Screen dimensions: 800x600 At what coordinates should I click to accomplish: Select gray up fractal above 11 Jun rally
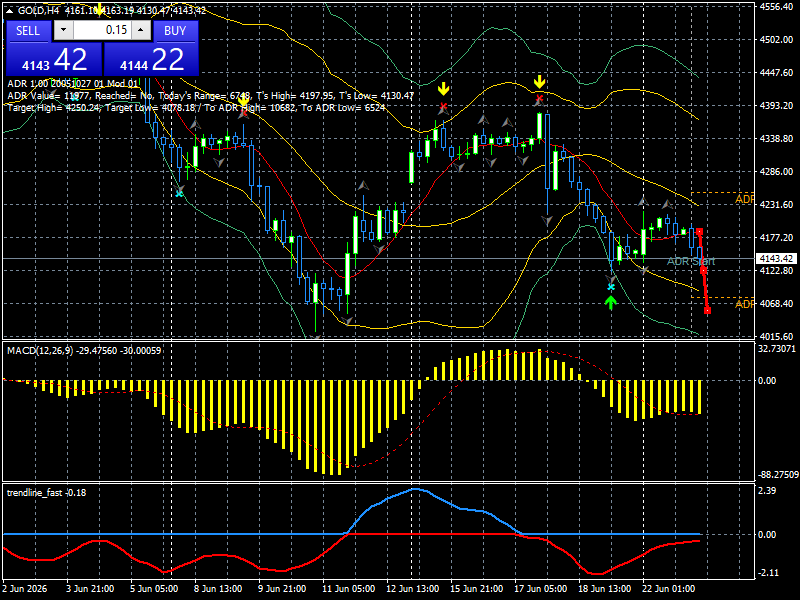pos(363,186)
